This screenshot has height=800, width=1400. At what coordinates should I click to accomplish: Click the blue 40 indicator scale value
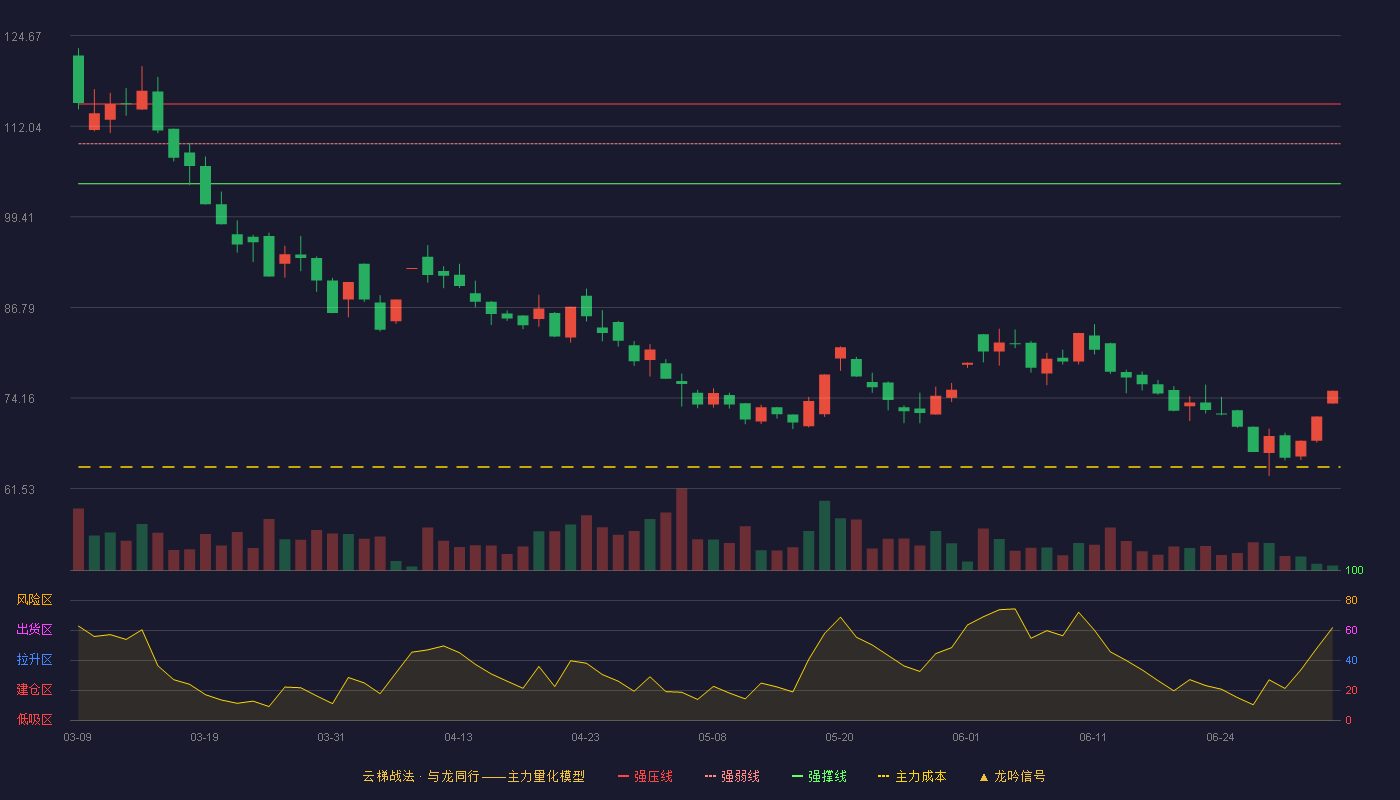click(x=1351, y=660)
